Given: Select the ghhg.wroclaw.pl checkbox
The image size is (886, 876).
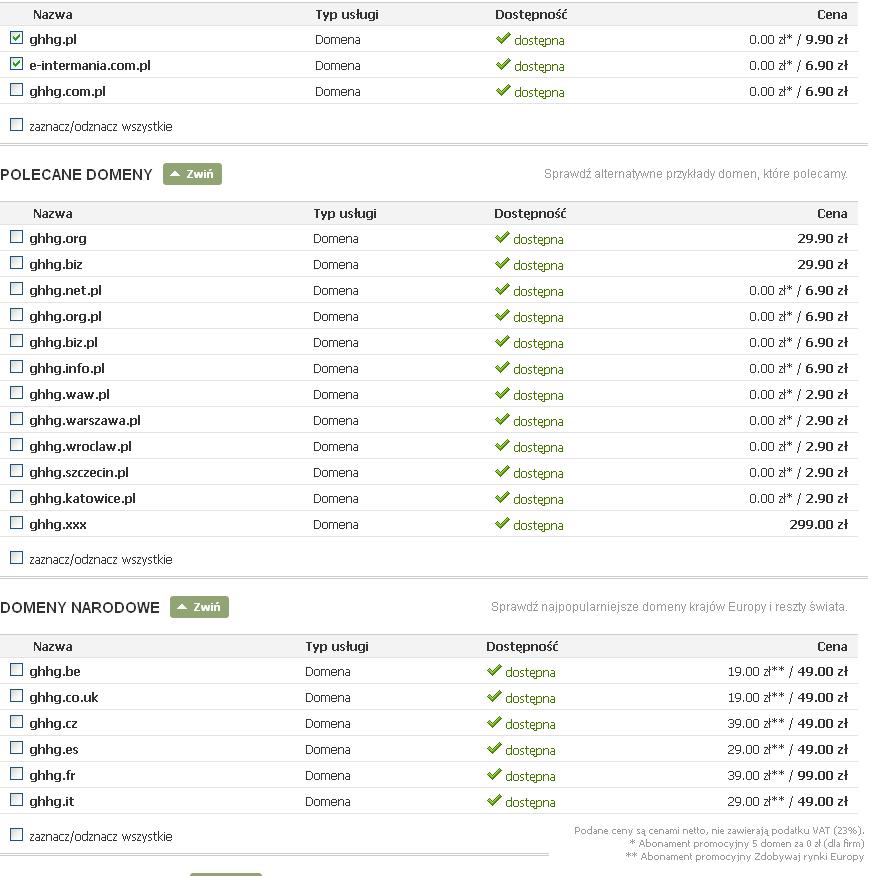Looking at the screenshot, I should click(16, 445).
